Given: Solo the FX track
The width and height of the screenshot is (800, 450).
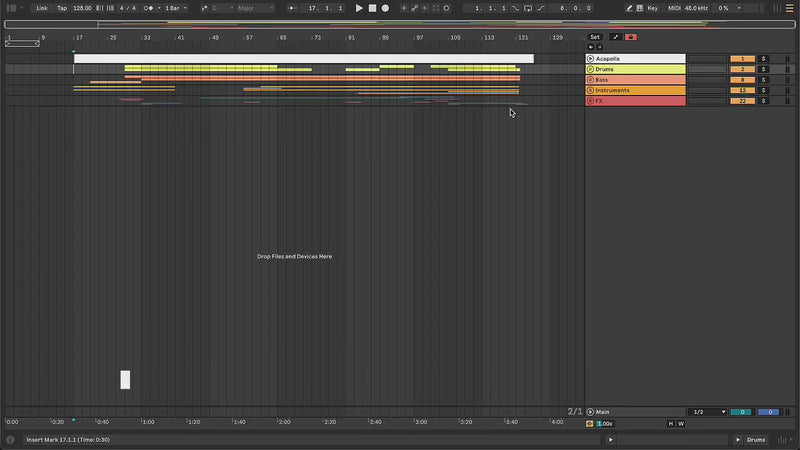Looking at the screenshot, I should click(762, 101).
